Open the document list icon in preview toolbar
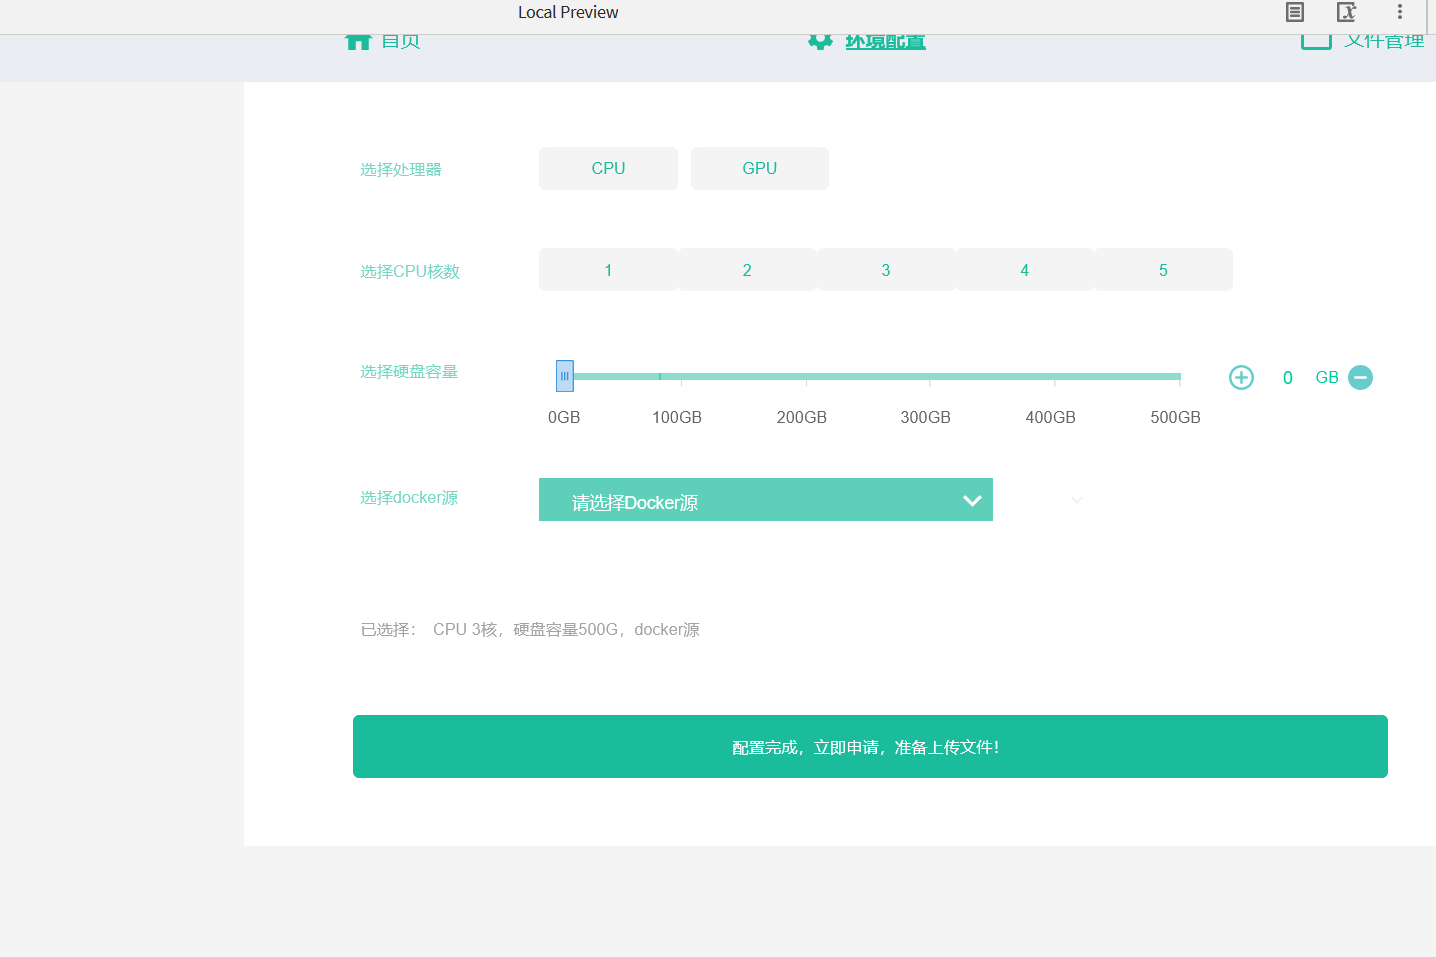 (x=1295, y=12)
